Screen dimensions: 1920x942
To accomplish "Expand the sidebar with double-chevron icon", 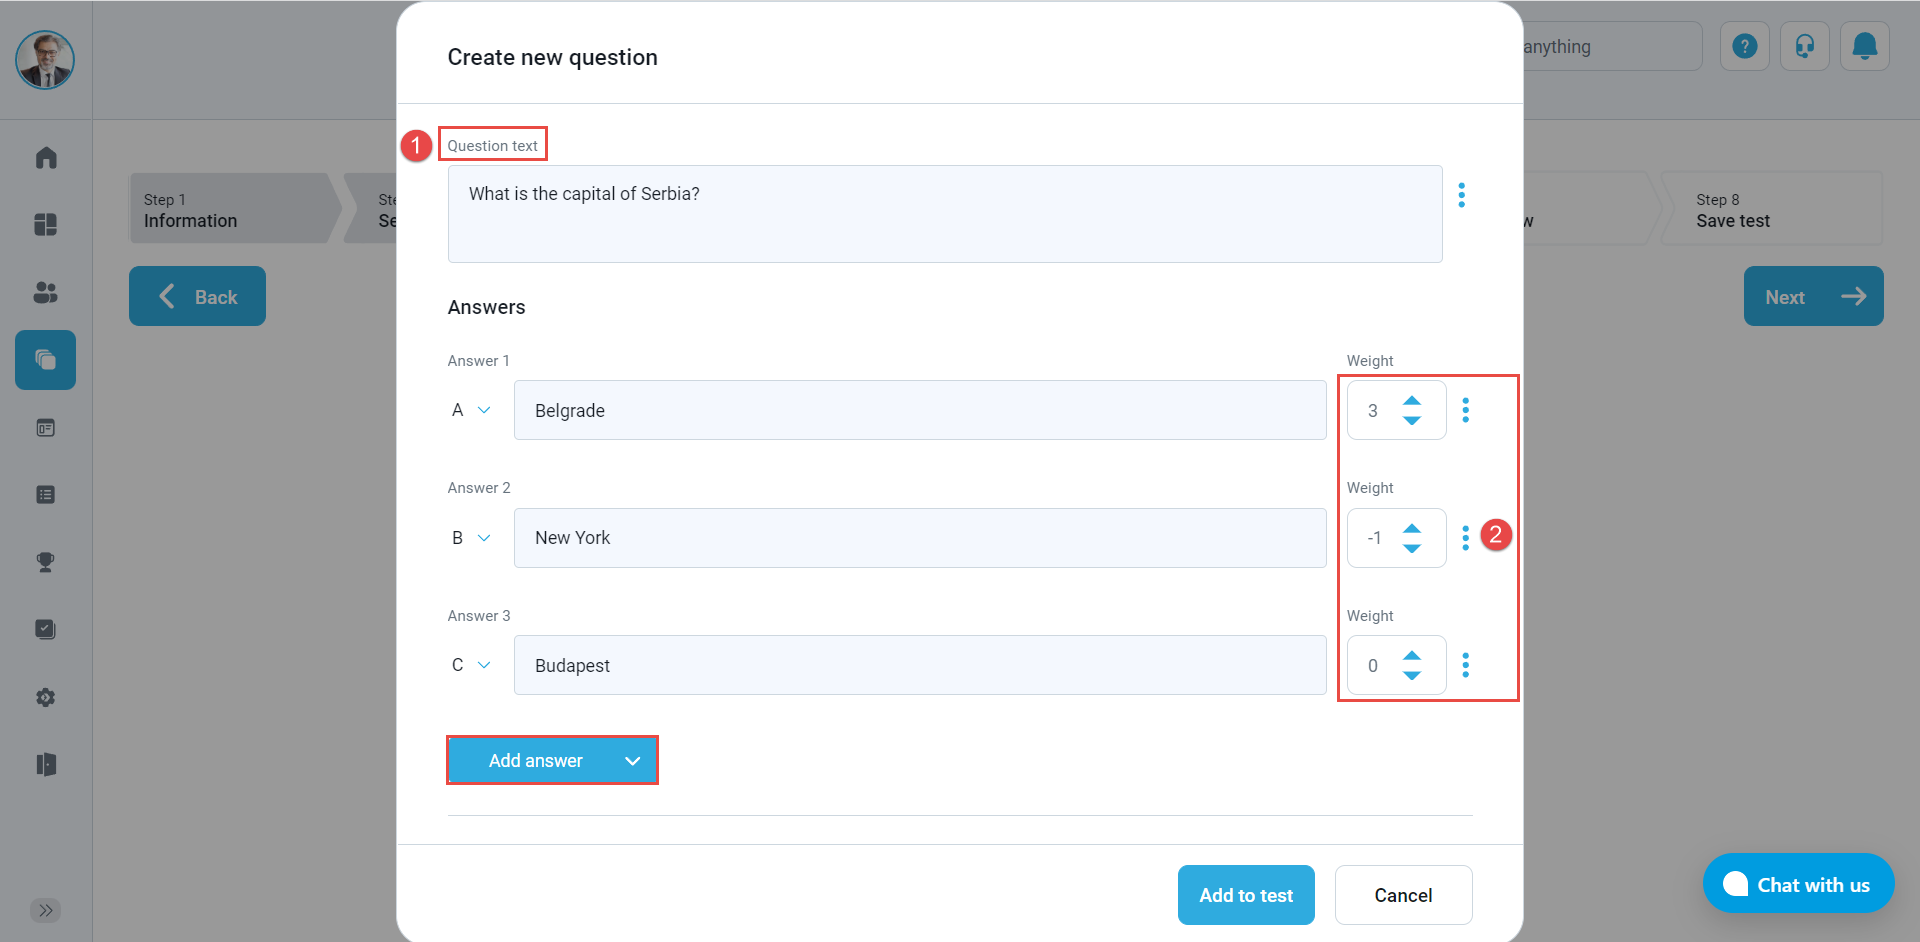I will point(46,910).
